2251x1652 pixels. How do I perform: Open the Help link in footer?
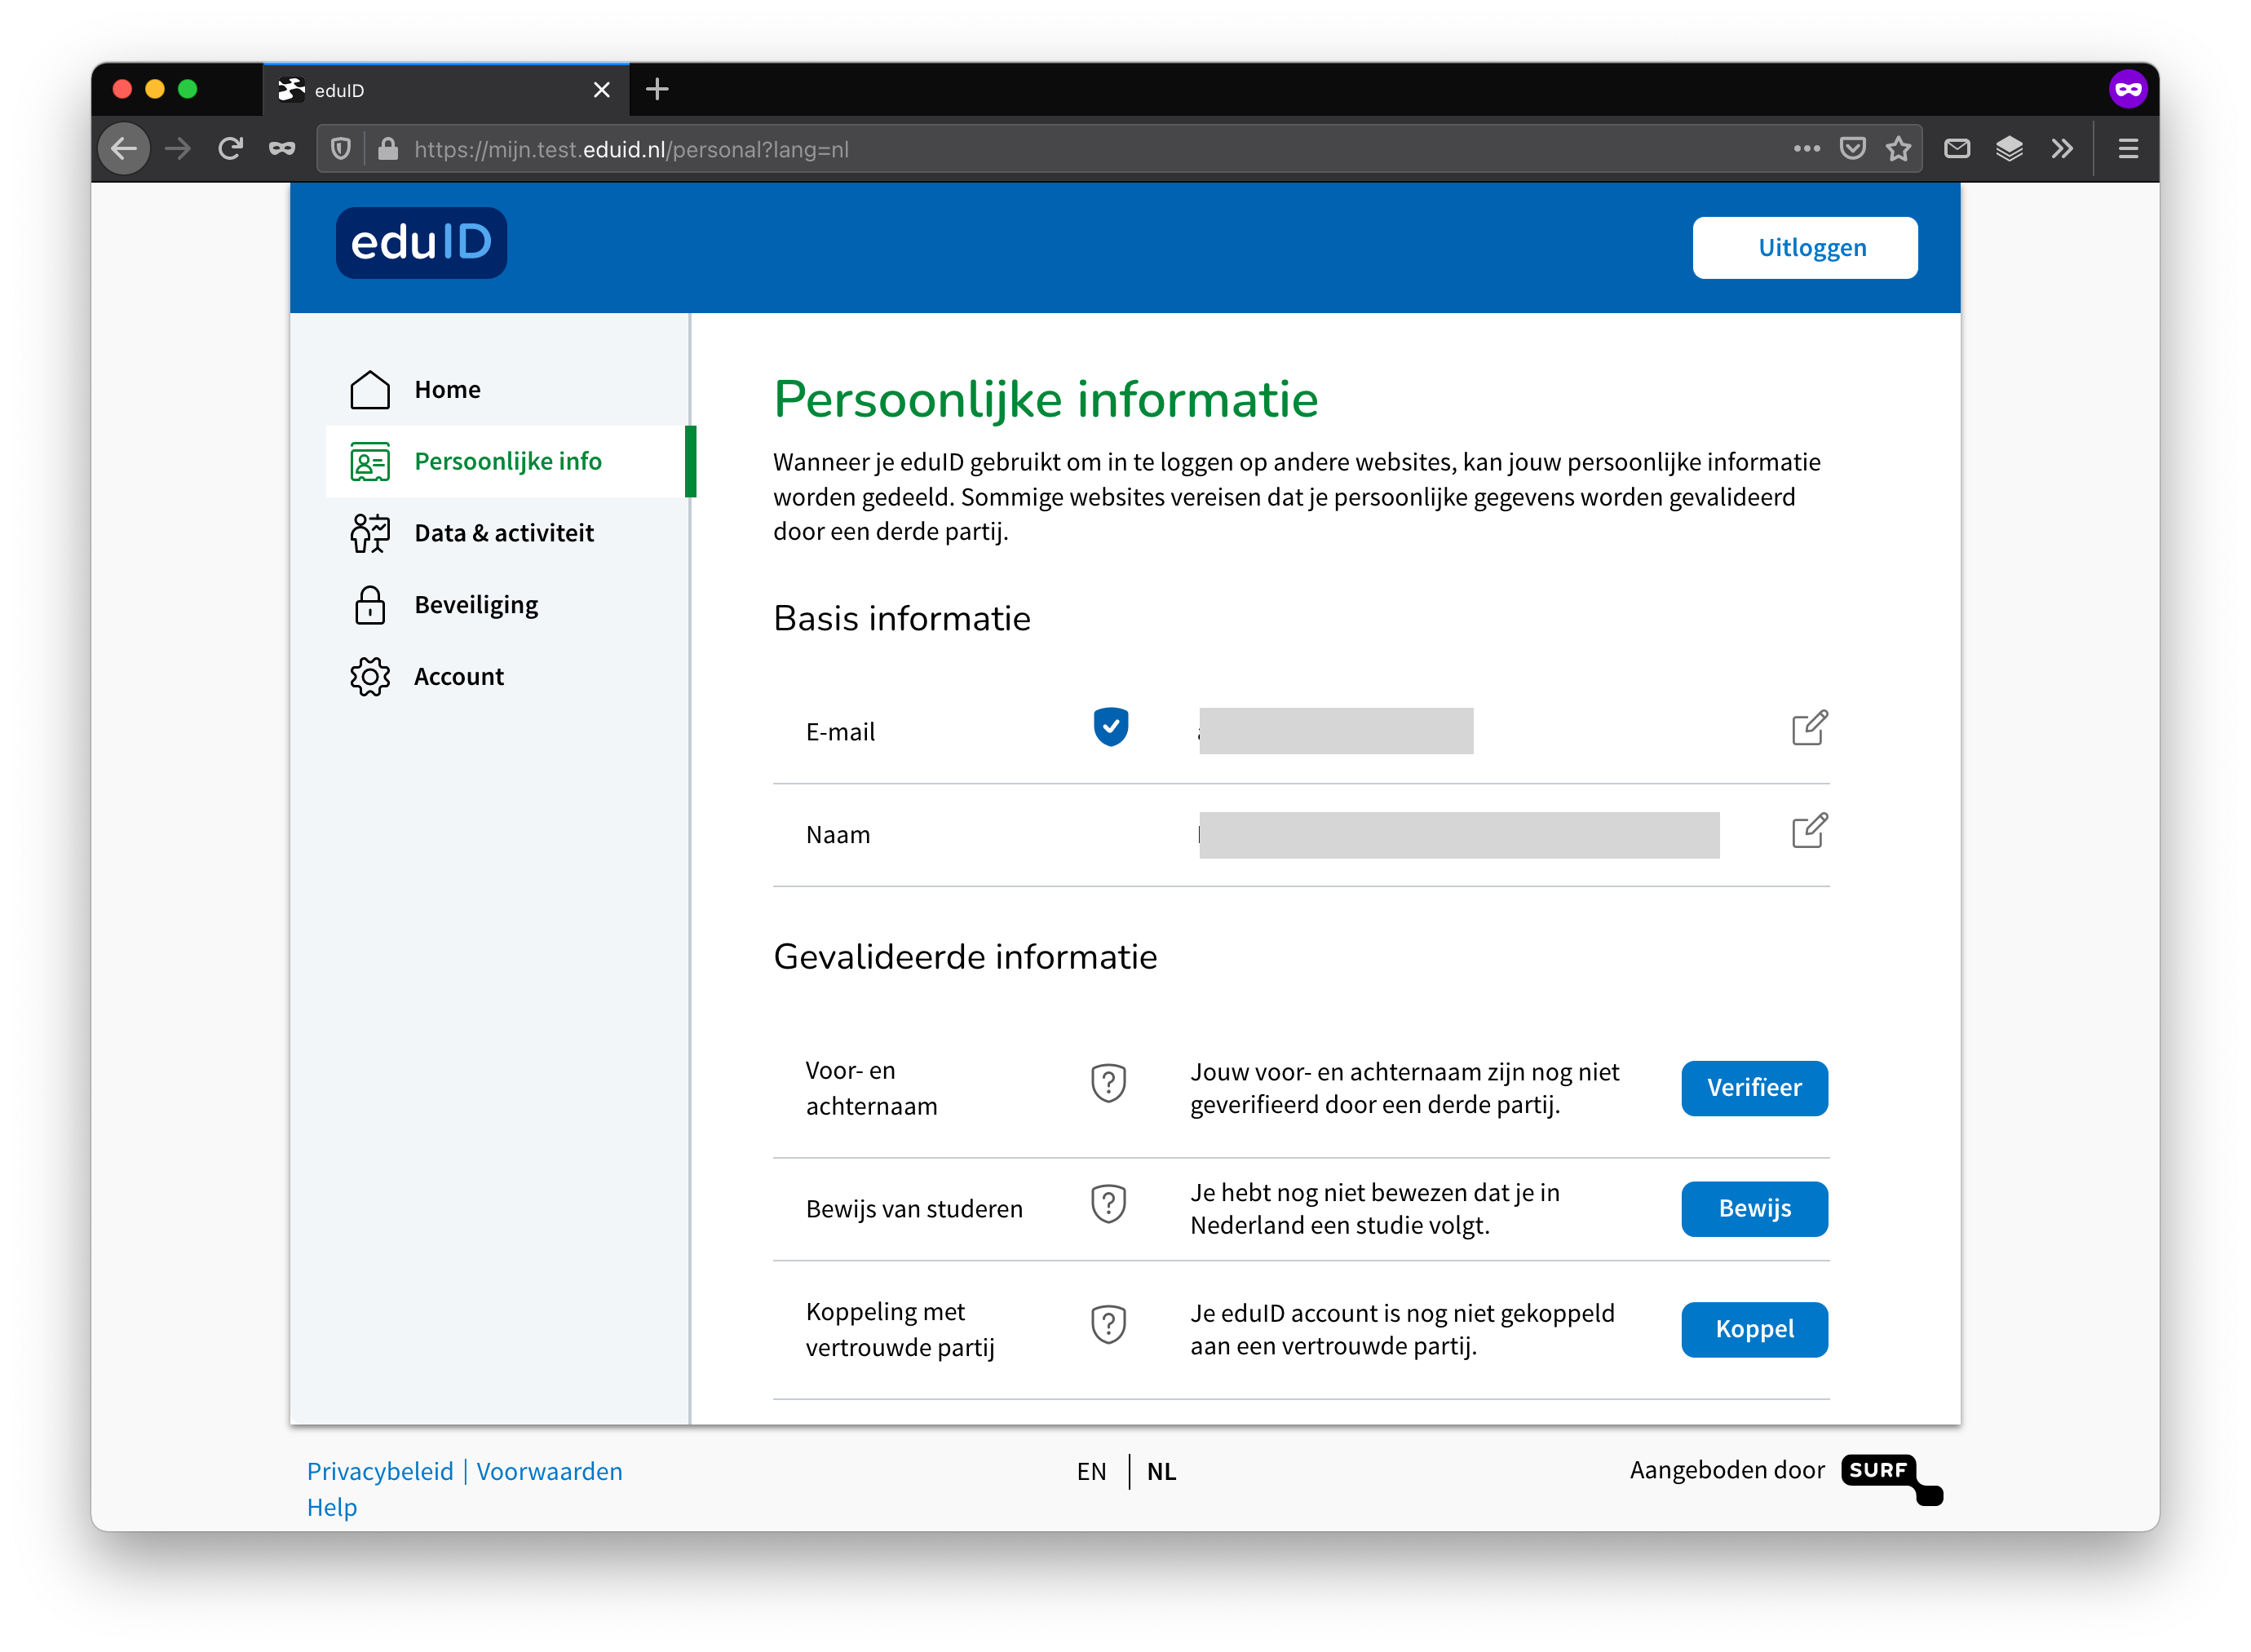[x=332, y=1507]
